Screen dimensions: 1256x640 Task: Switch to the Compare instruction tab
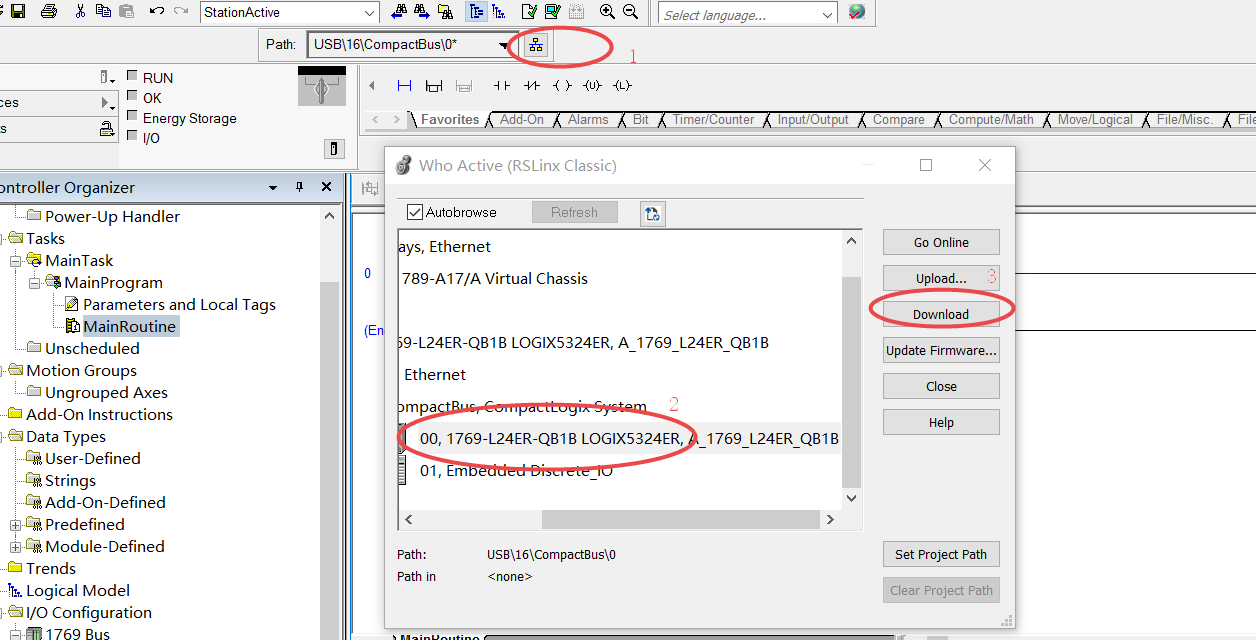(x=898, y=119)
